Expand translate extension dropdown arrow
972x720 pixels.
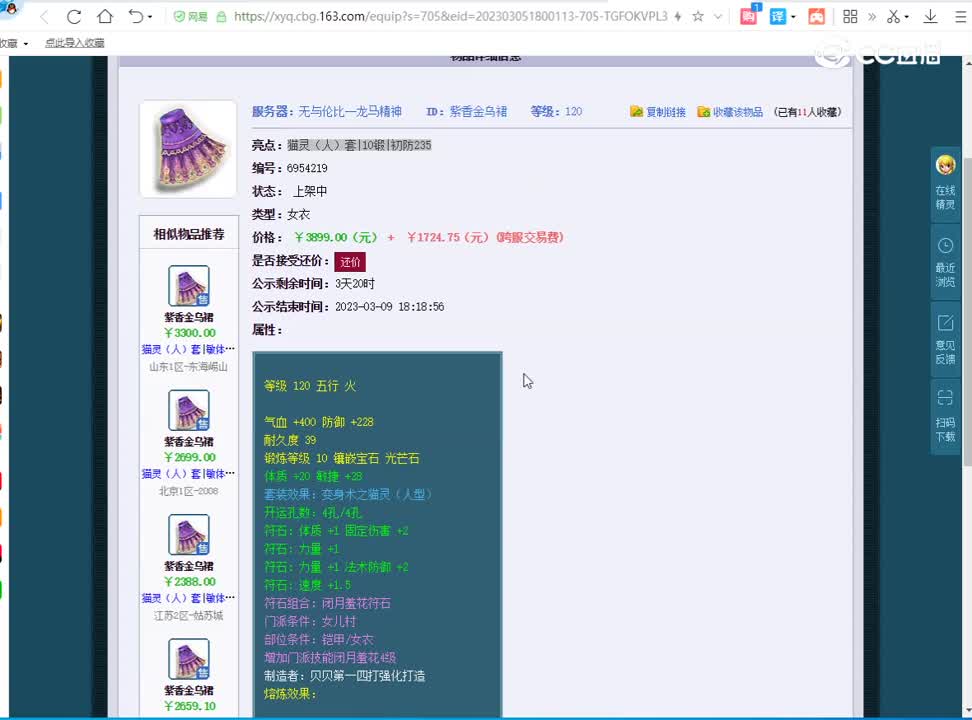coord(793,17)
